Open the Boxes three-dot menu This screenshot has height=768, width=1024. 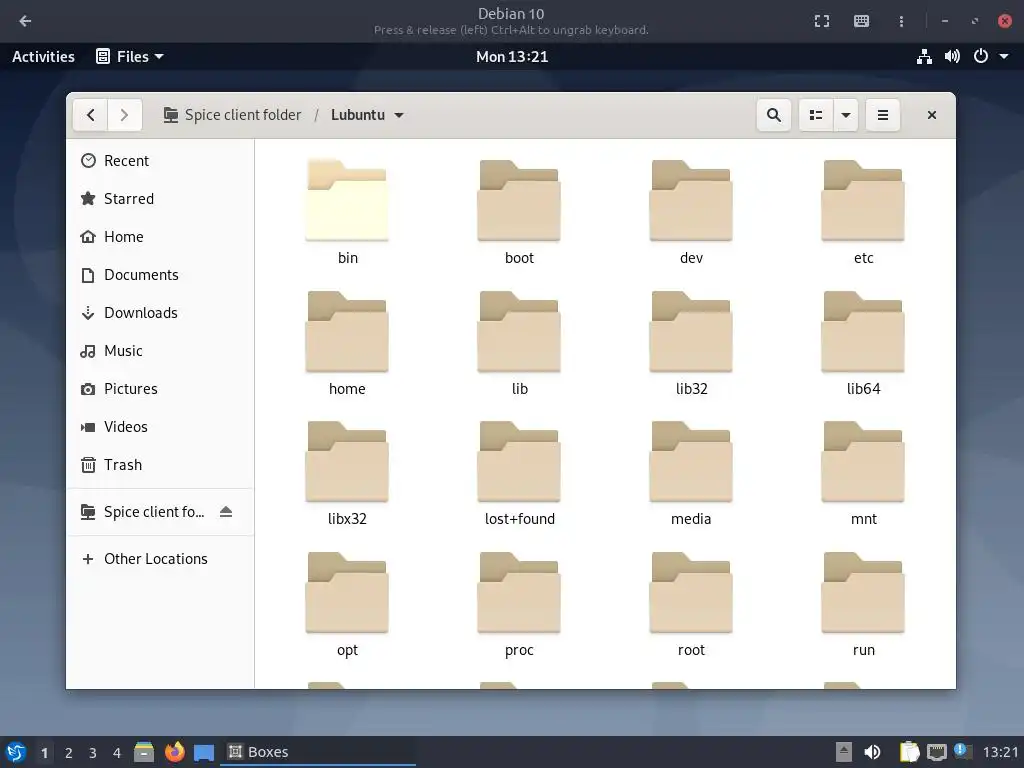pos(901,21)
